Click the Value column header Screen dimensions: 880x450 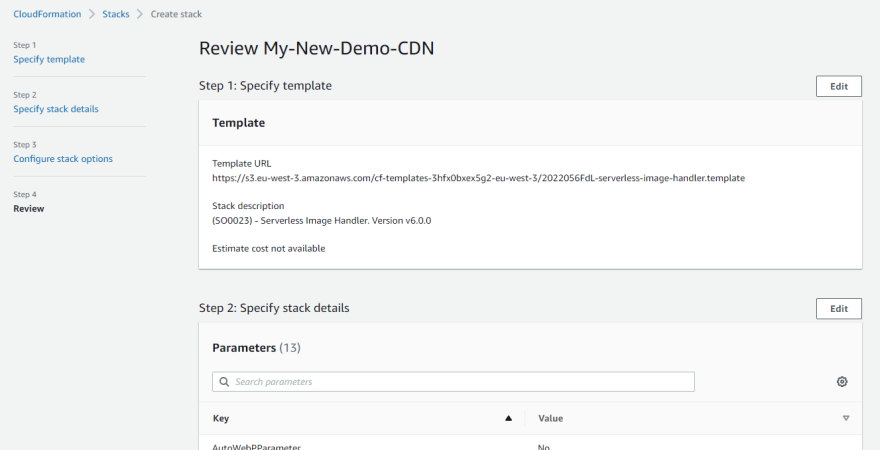click(550, 418)
